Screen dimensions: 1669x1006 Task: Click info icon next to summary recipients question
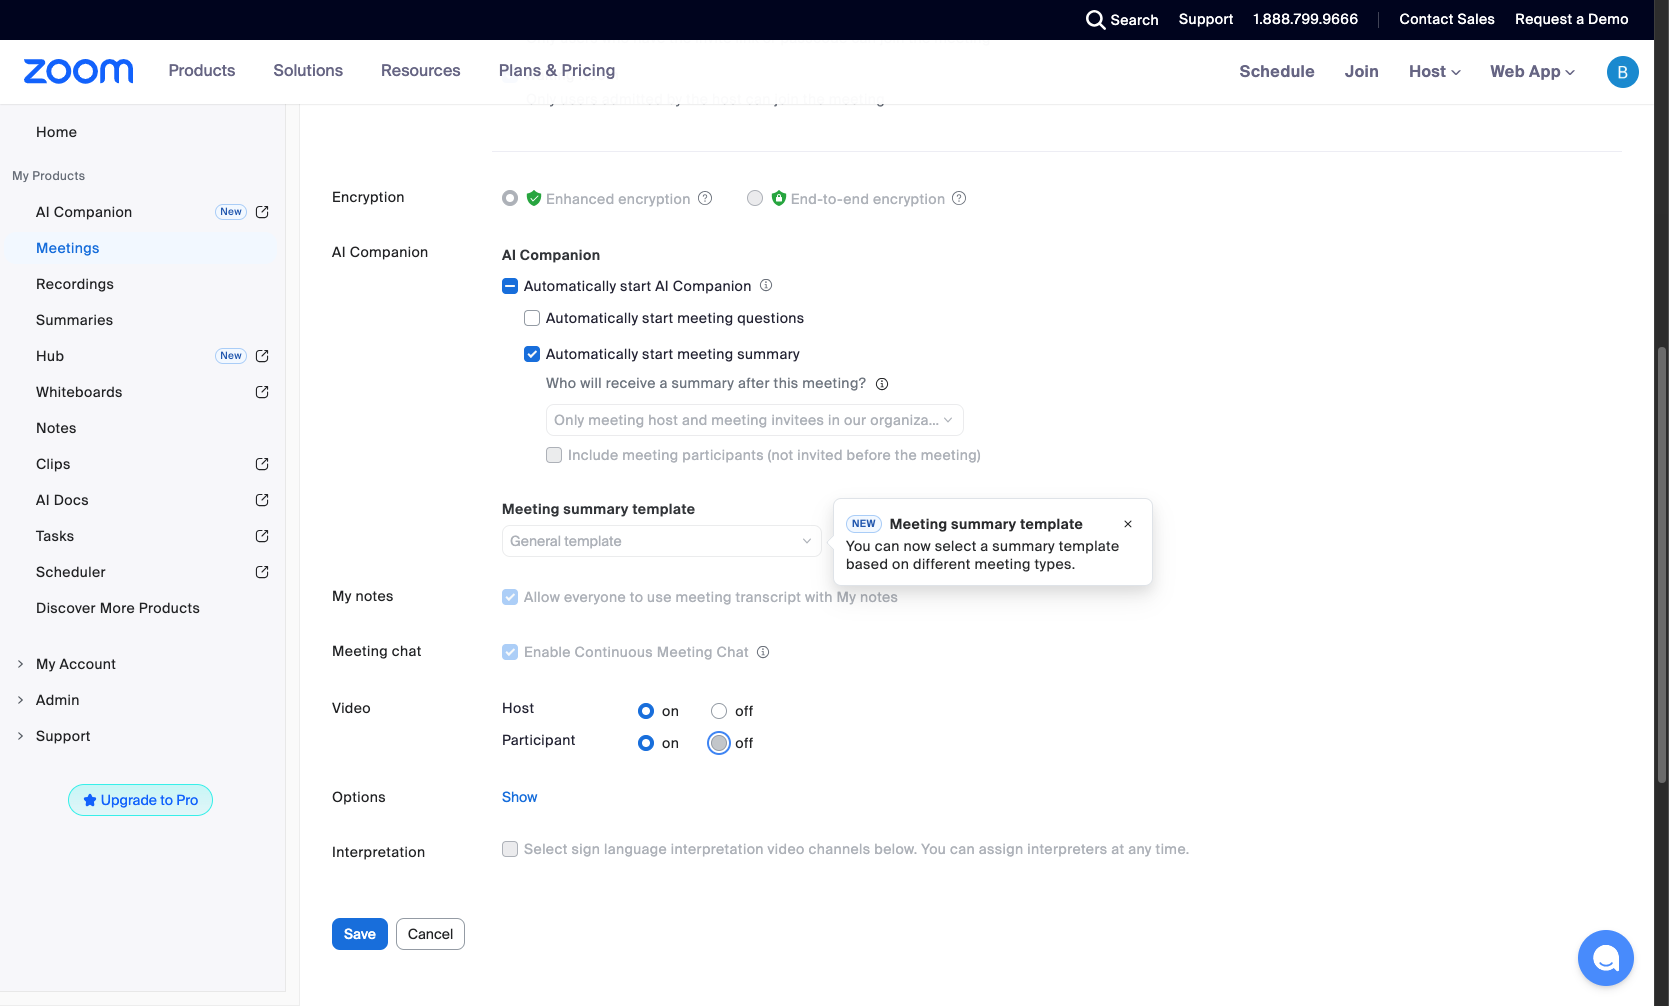(882, 384)
